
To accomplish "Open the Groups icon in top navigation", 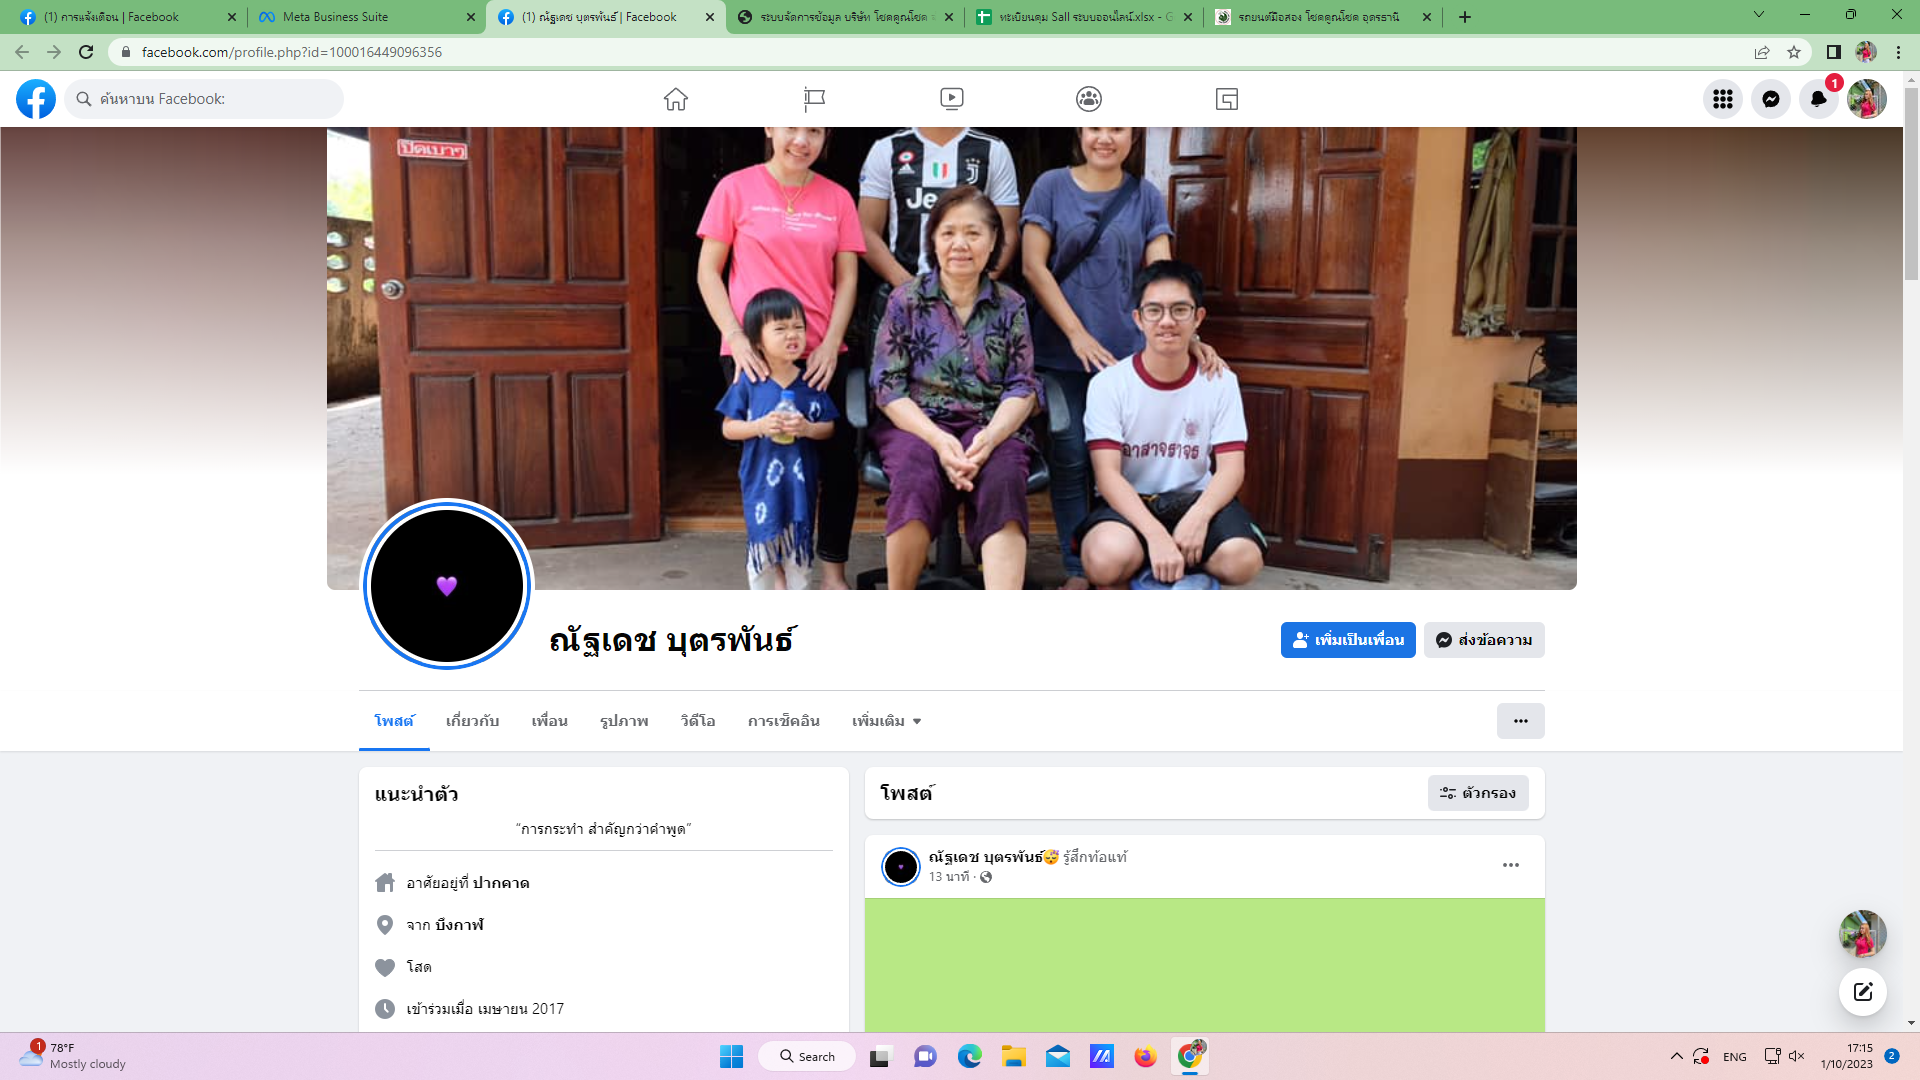I will 1089,99.
